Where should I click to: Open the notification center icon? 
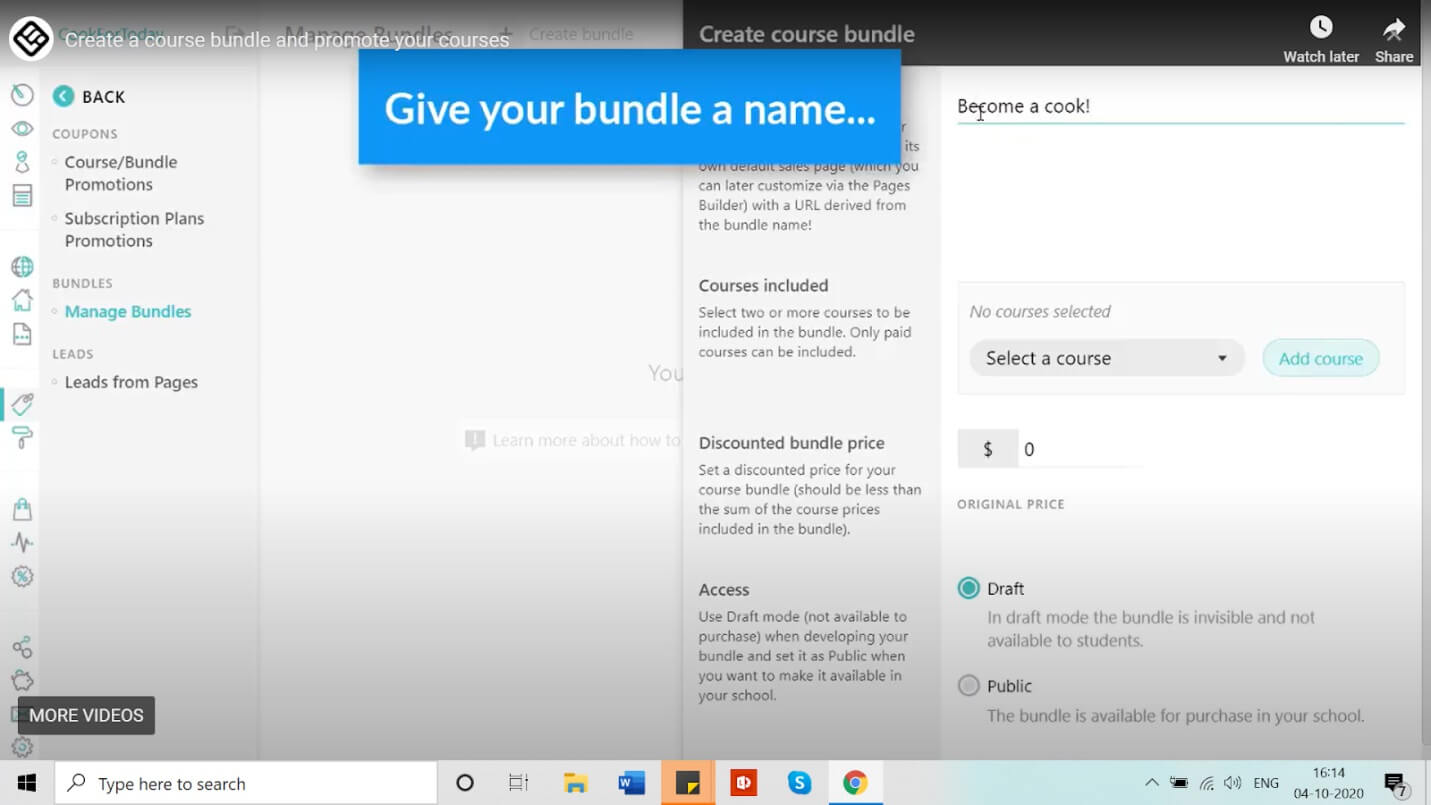click(1395, 783)
